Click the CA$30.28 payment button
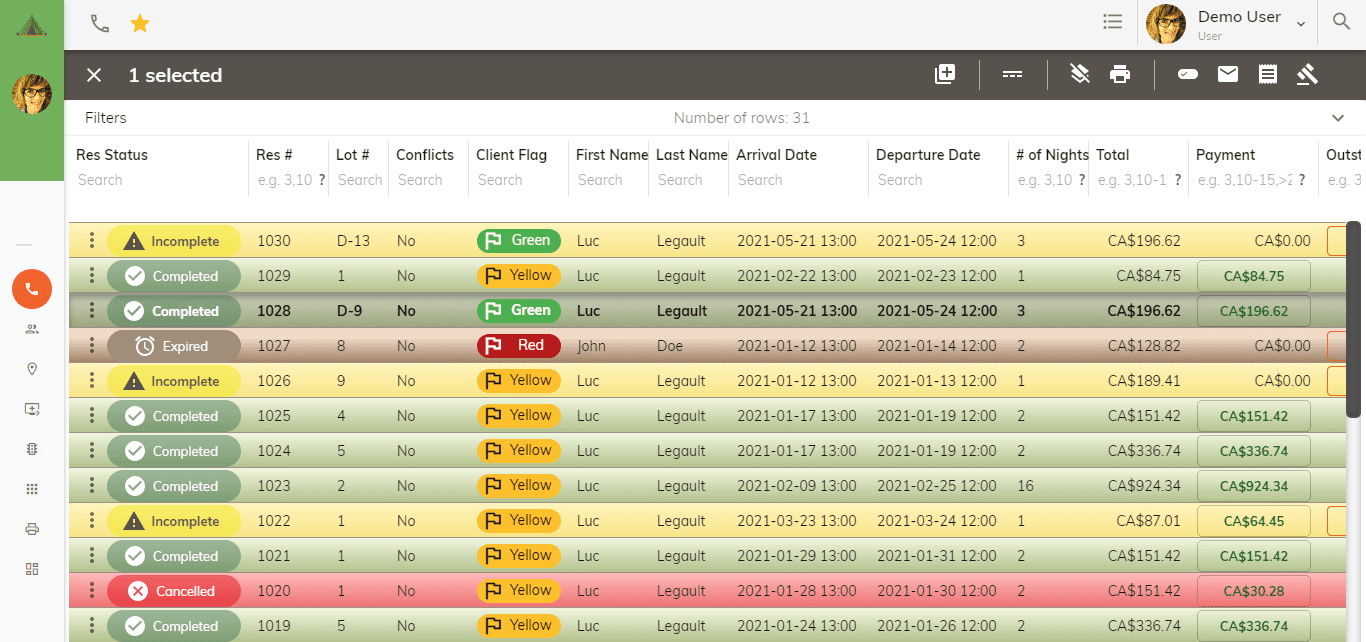 click(x=1253, y=591)
